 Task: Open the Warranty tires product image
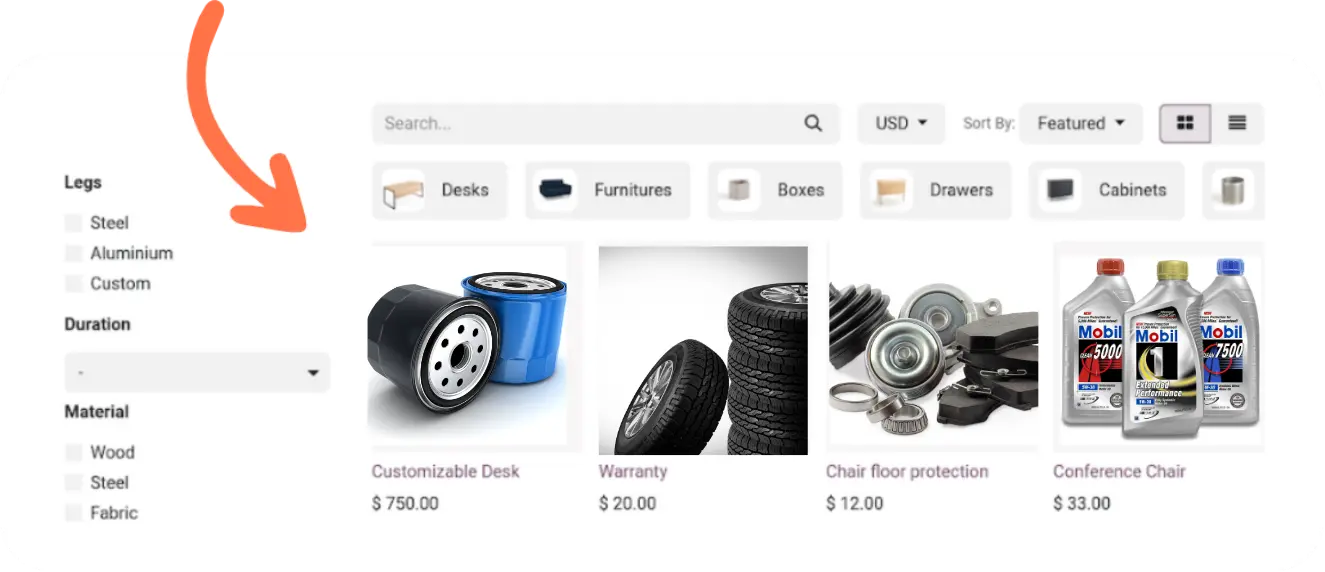703,350
